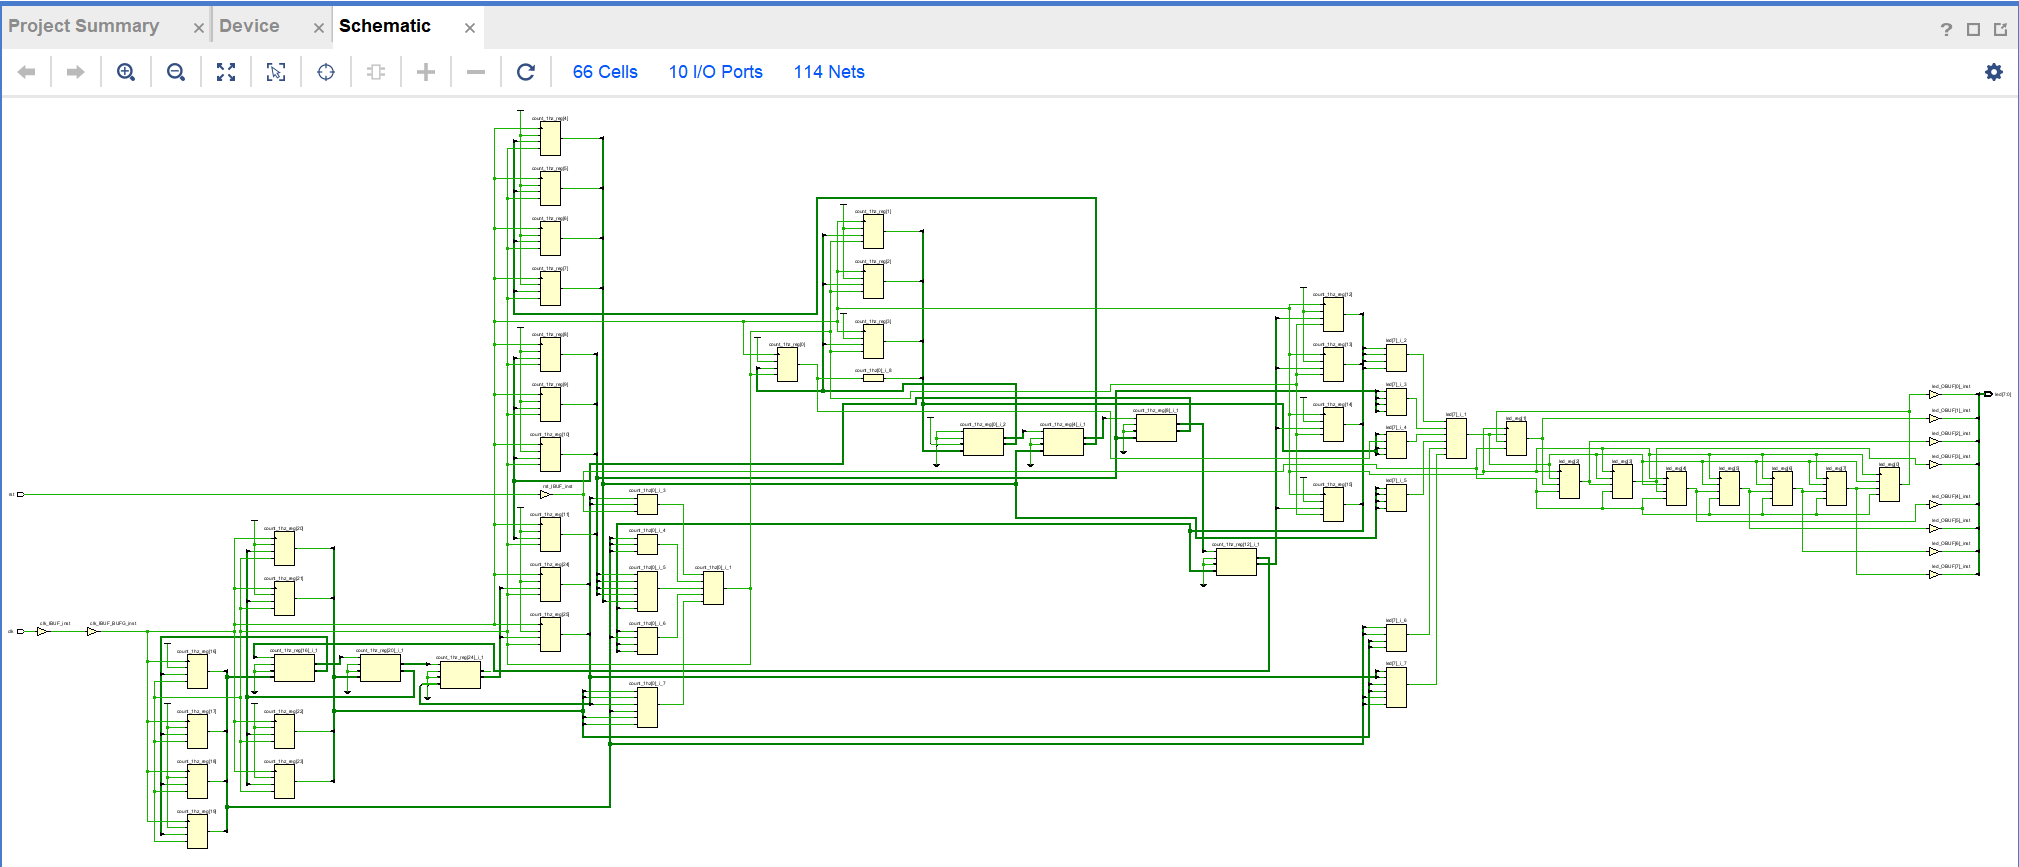Screen dimensions: 2019x867
Task: Open the 114 Nets link
Action: click(829, 72)
